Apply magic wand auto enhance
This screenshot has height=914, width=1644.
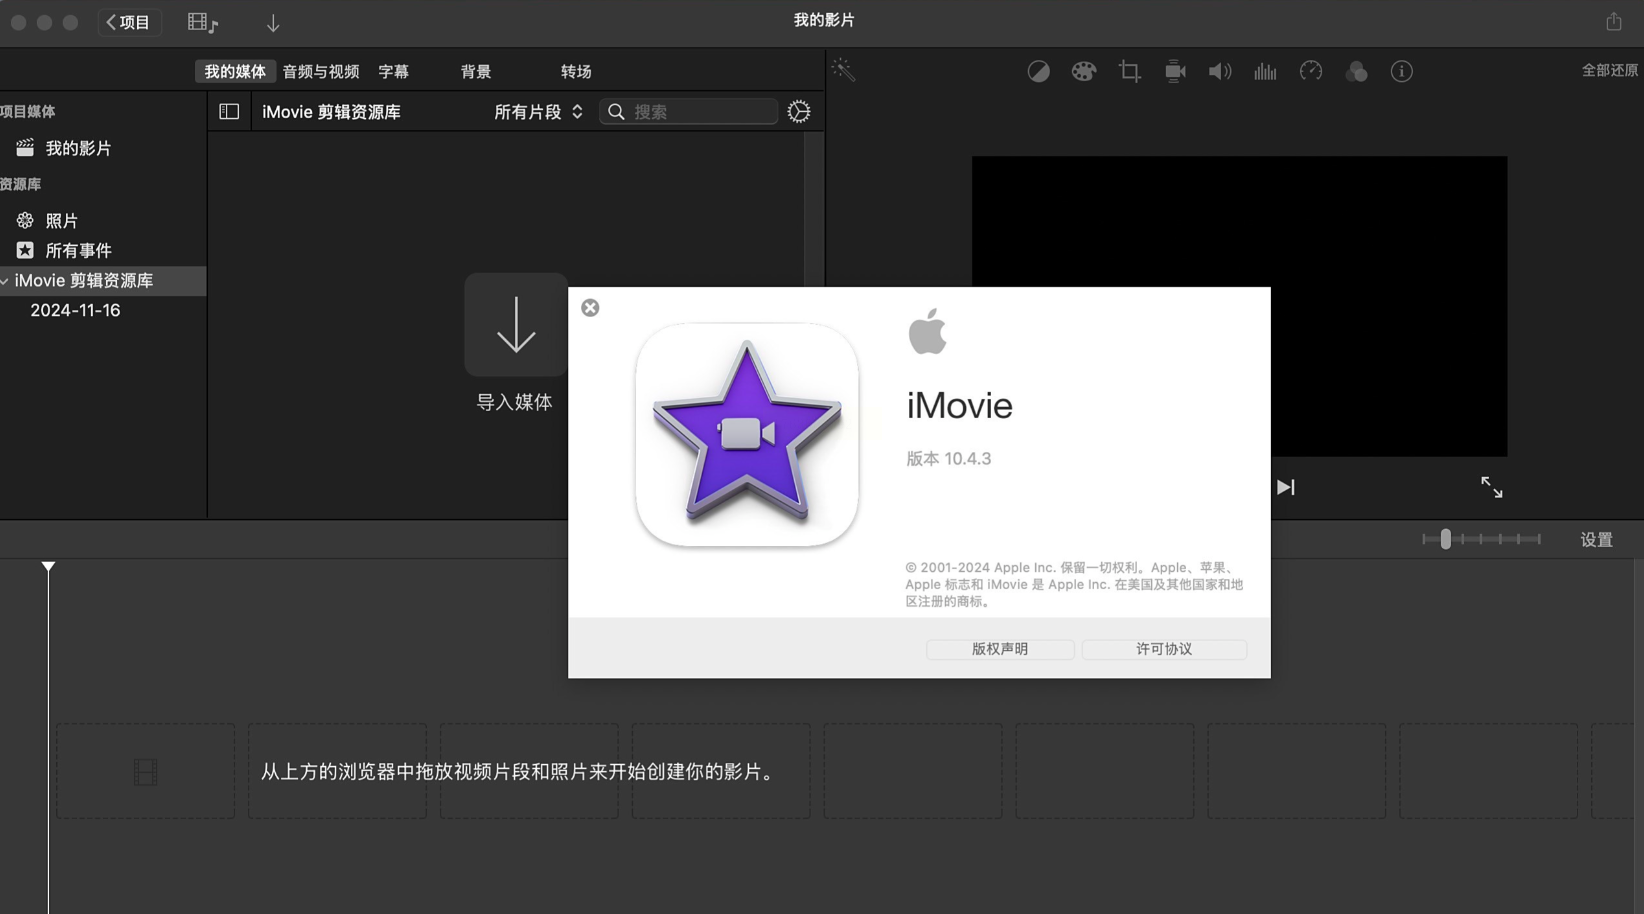[843, 70]
